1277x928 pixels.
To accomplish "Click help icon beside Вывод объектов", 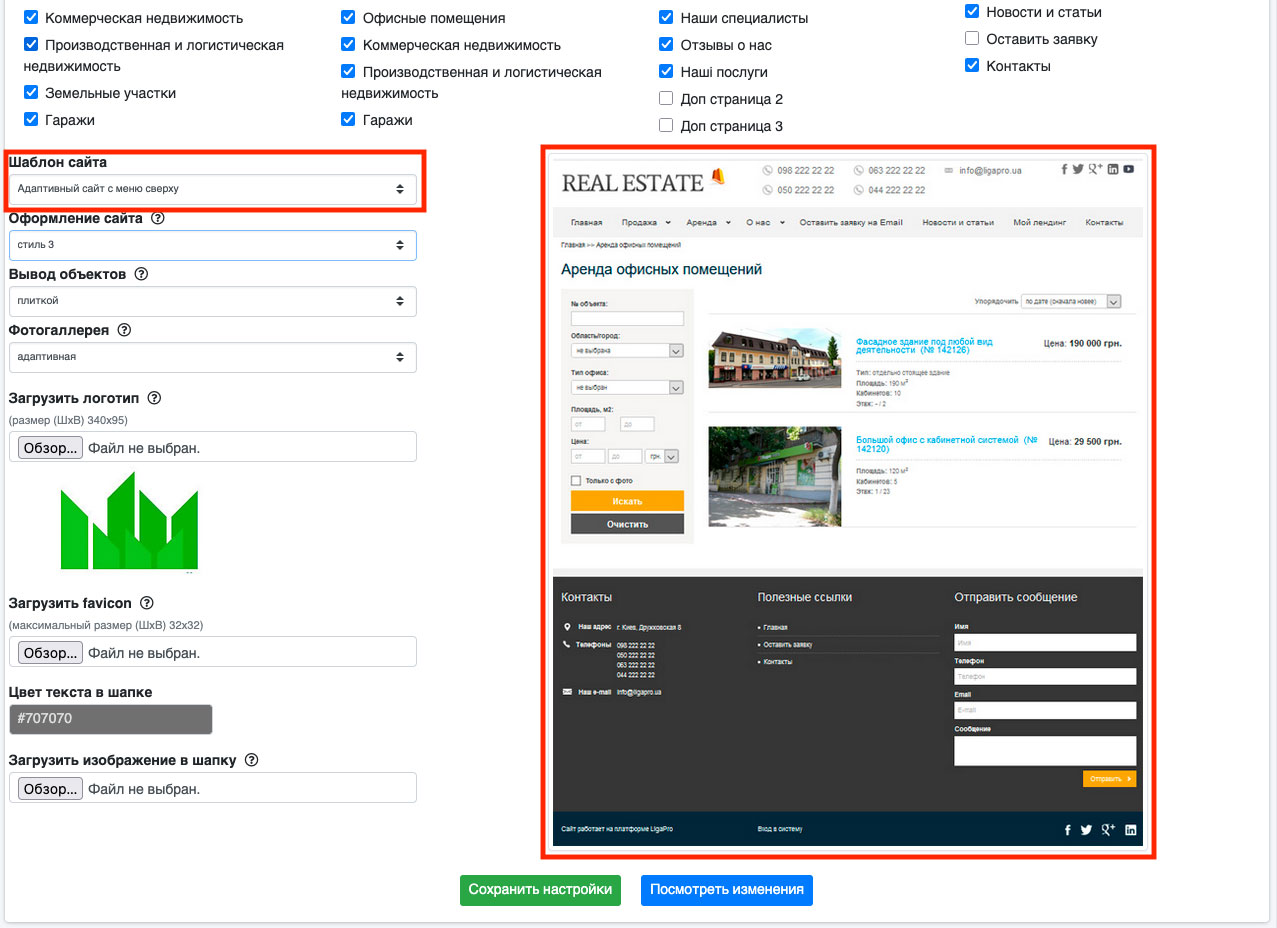I will [x=141, y=274].
